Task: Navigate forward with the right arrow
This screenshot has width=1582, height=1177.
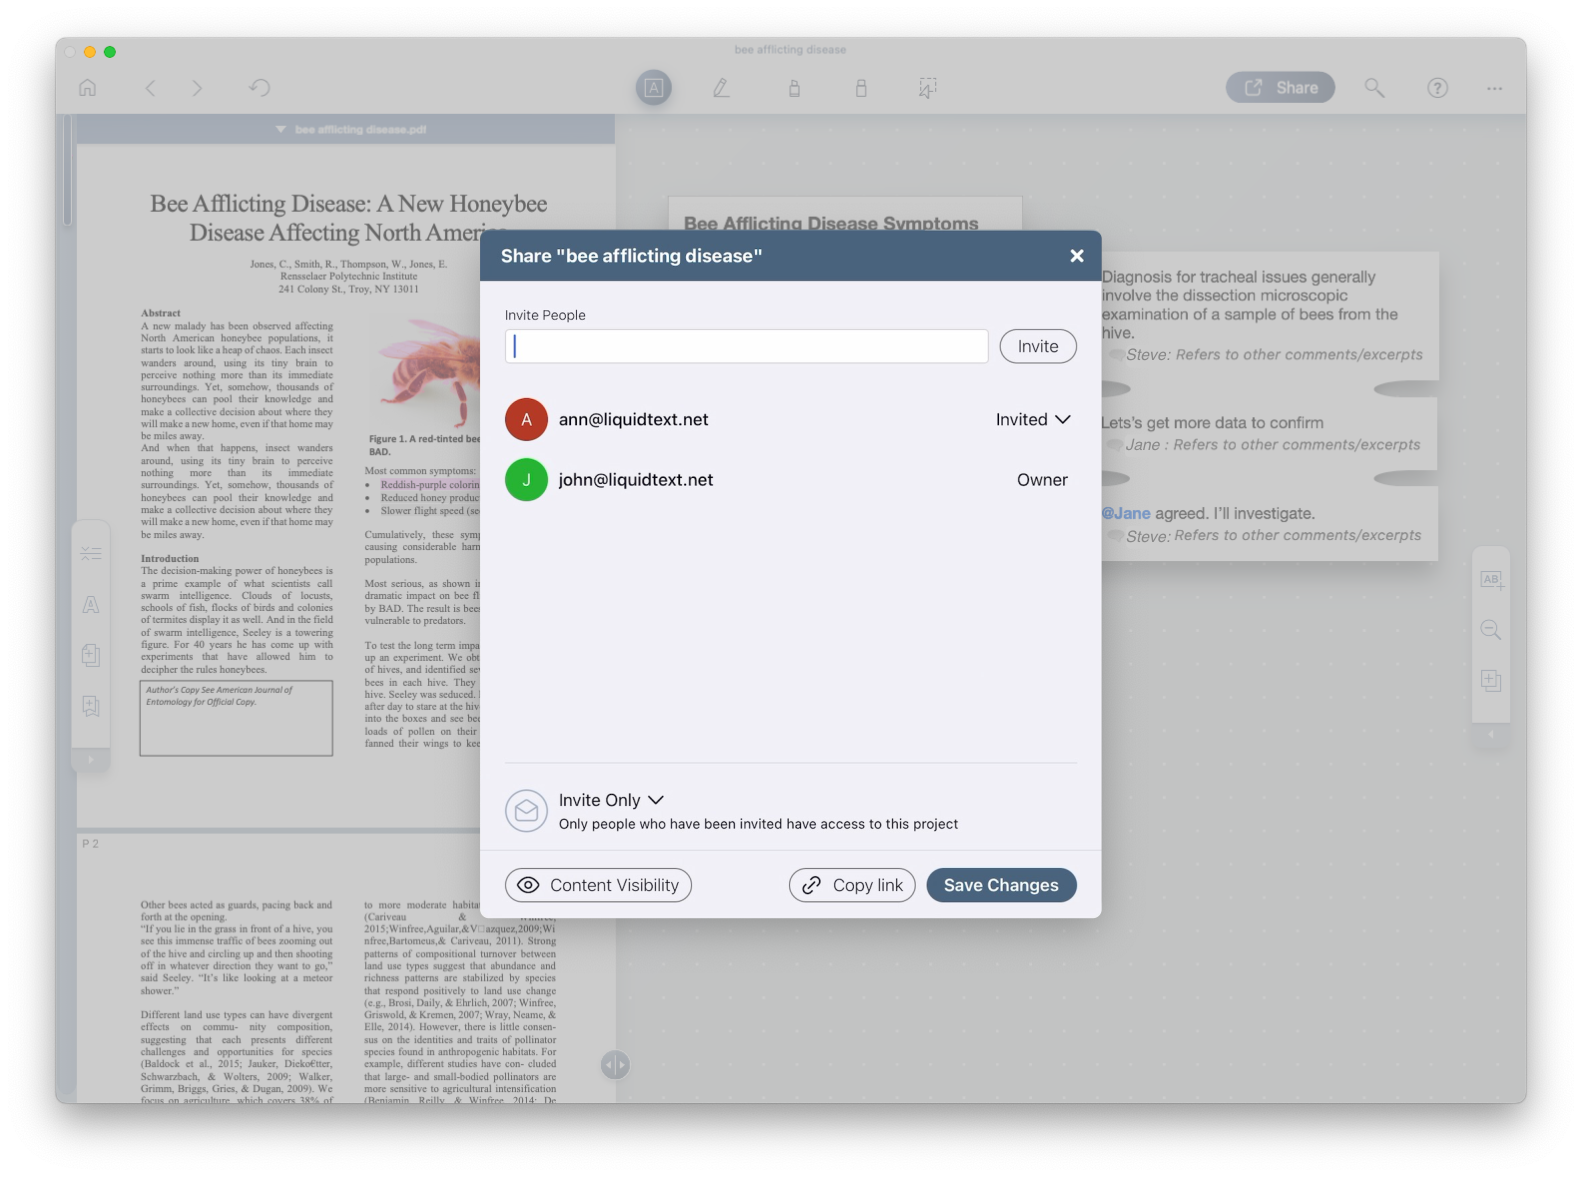Action: pyautogui.click(x=197, y=88)
